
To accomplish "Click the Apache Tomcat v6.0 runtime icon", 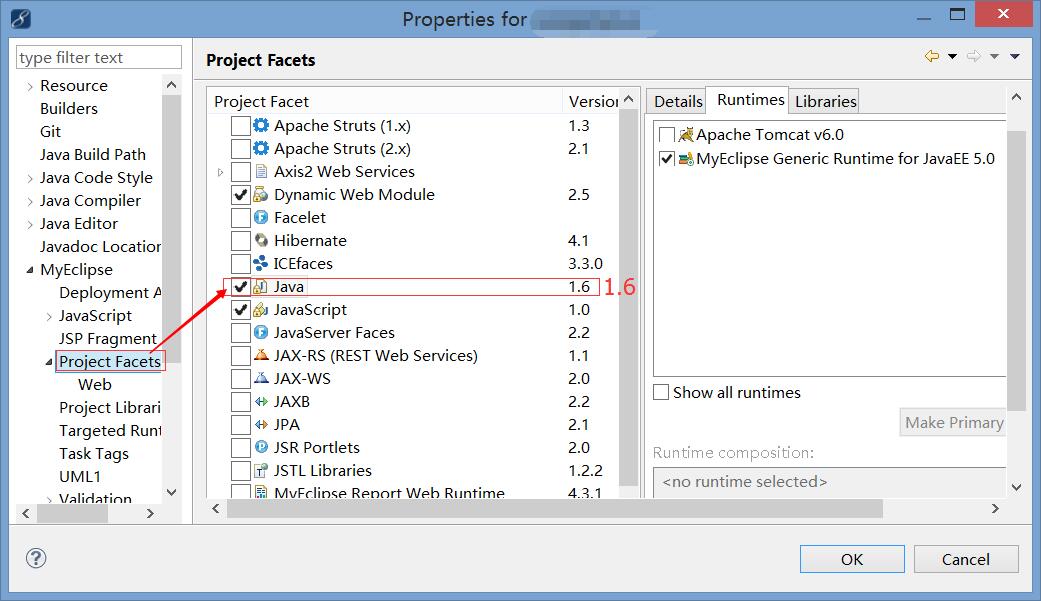I will point(686,135).
